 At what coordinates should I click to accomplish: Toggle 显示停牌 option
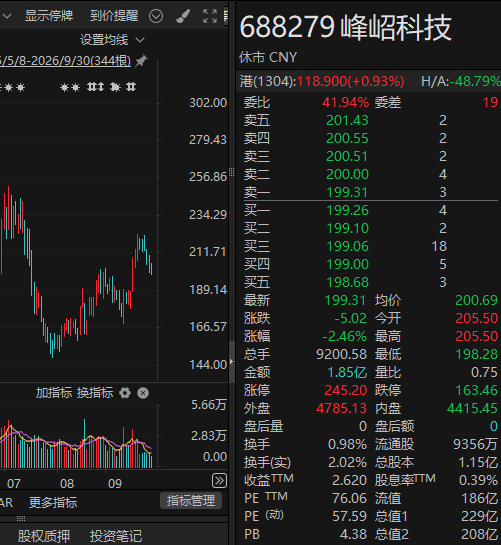[x=49, y=16]
